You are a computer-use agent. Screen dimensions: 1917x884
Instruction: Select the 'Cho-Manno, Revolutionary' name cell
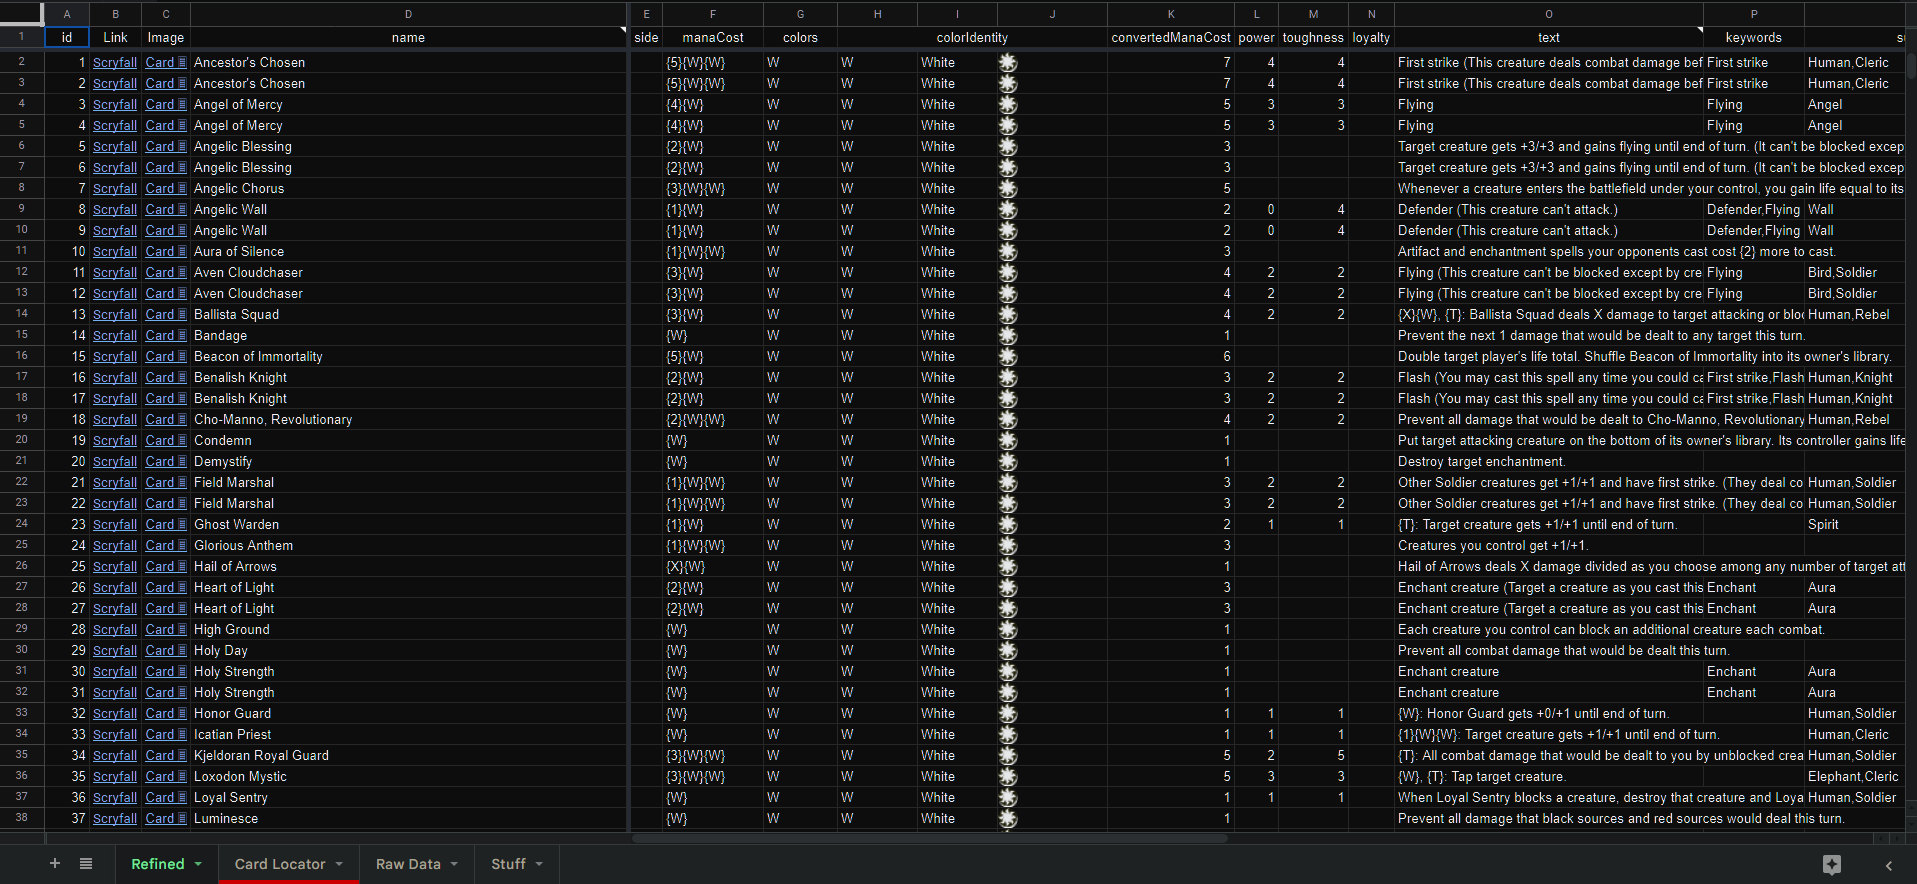pyautogui.click(x=408, y=419)
